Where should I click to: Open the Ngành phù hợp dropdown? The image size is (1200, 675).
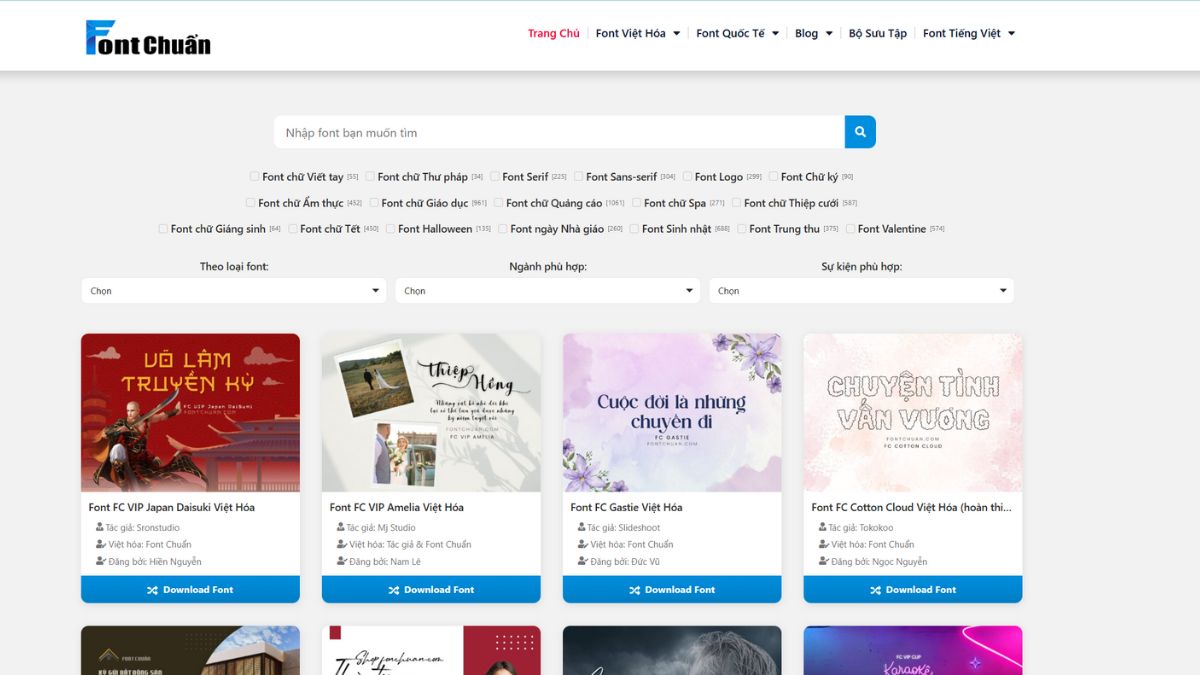coord(547,290)
